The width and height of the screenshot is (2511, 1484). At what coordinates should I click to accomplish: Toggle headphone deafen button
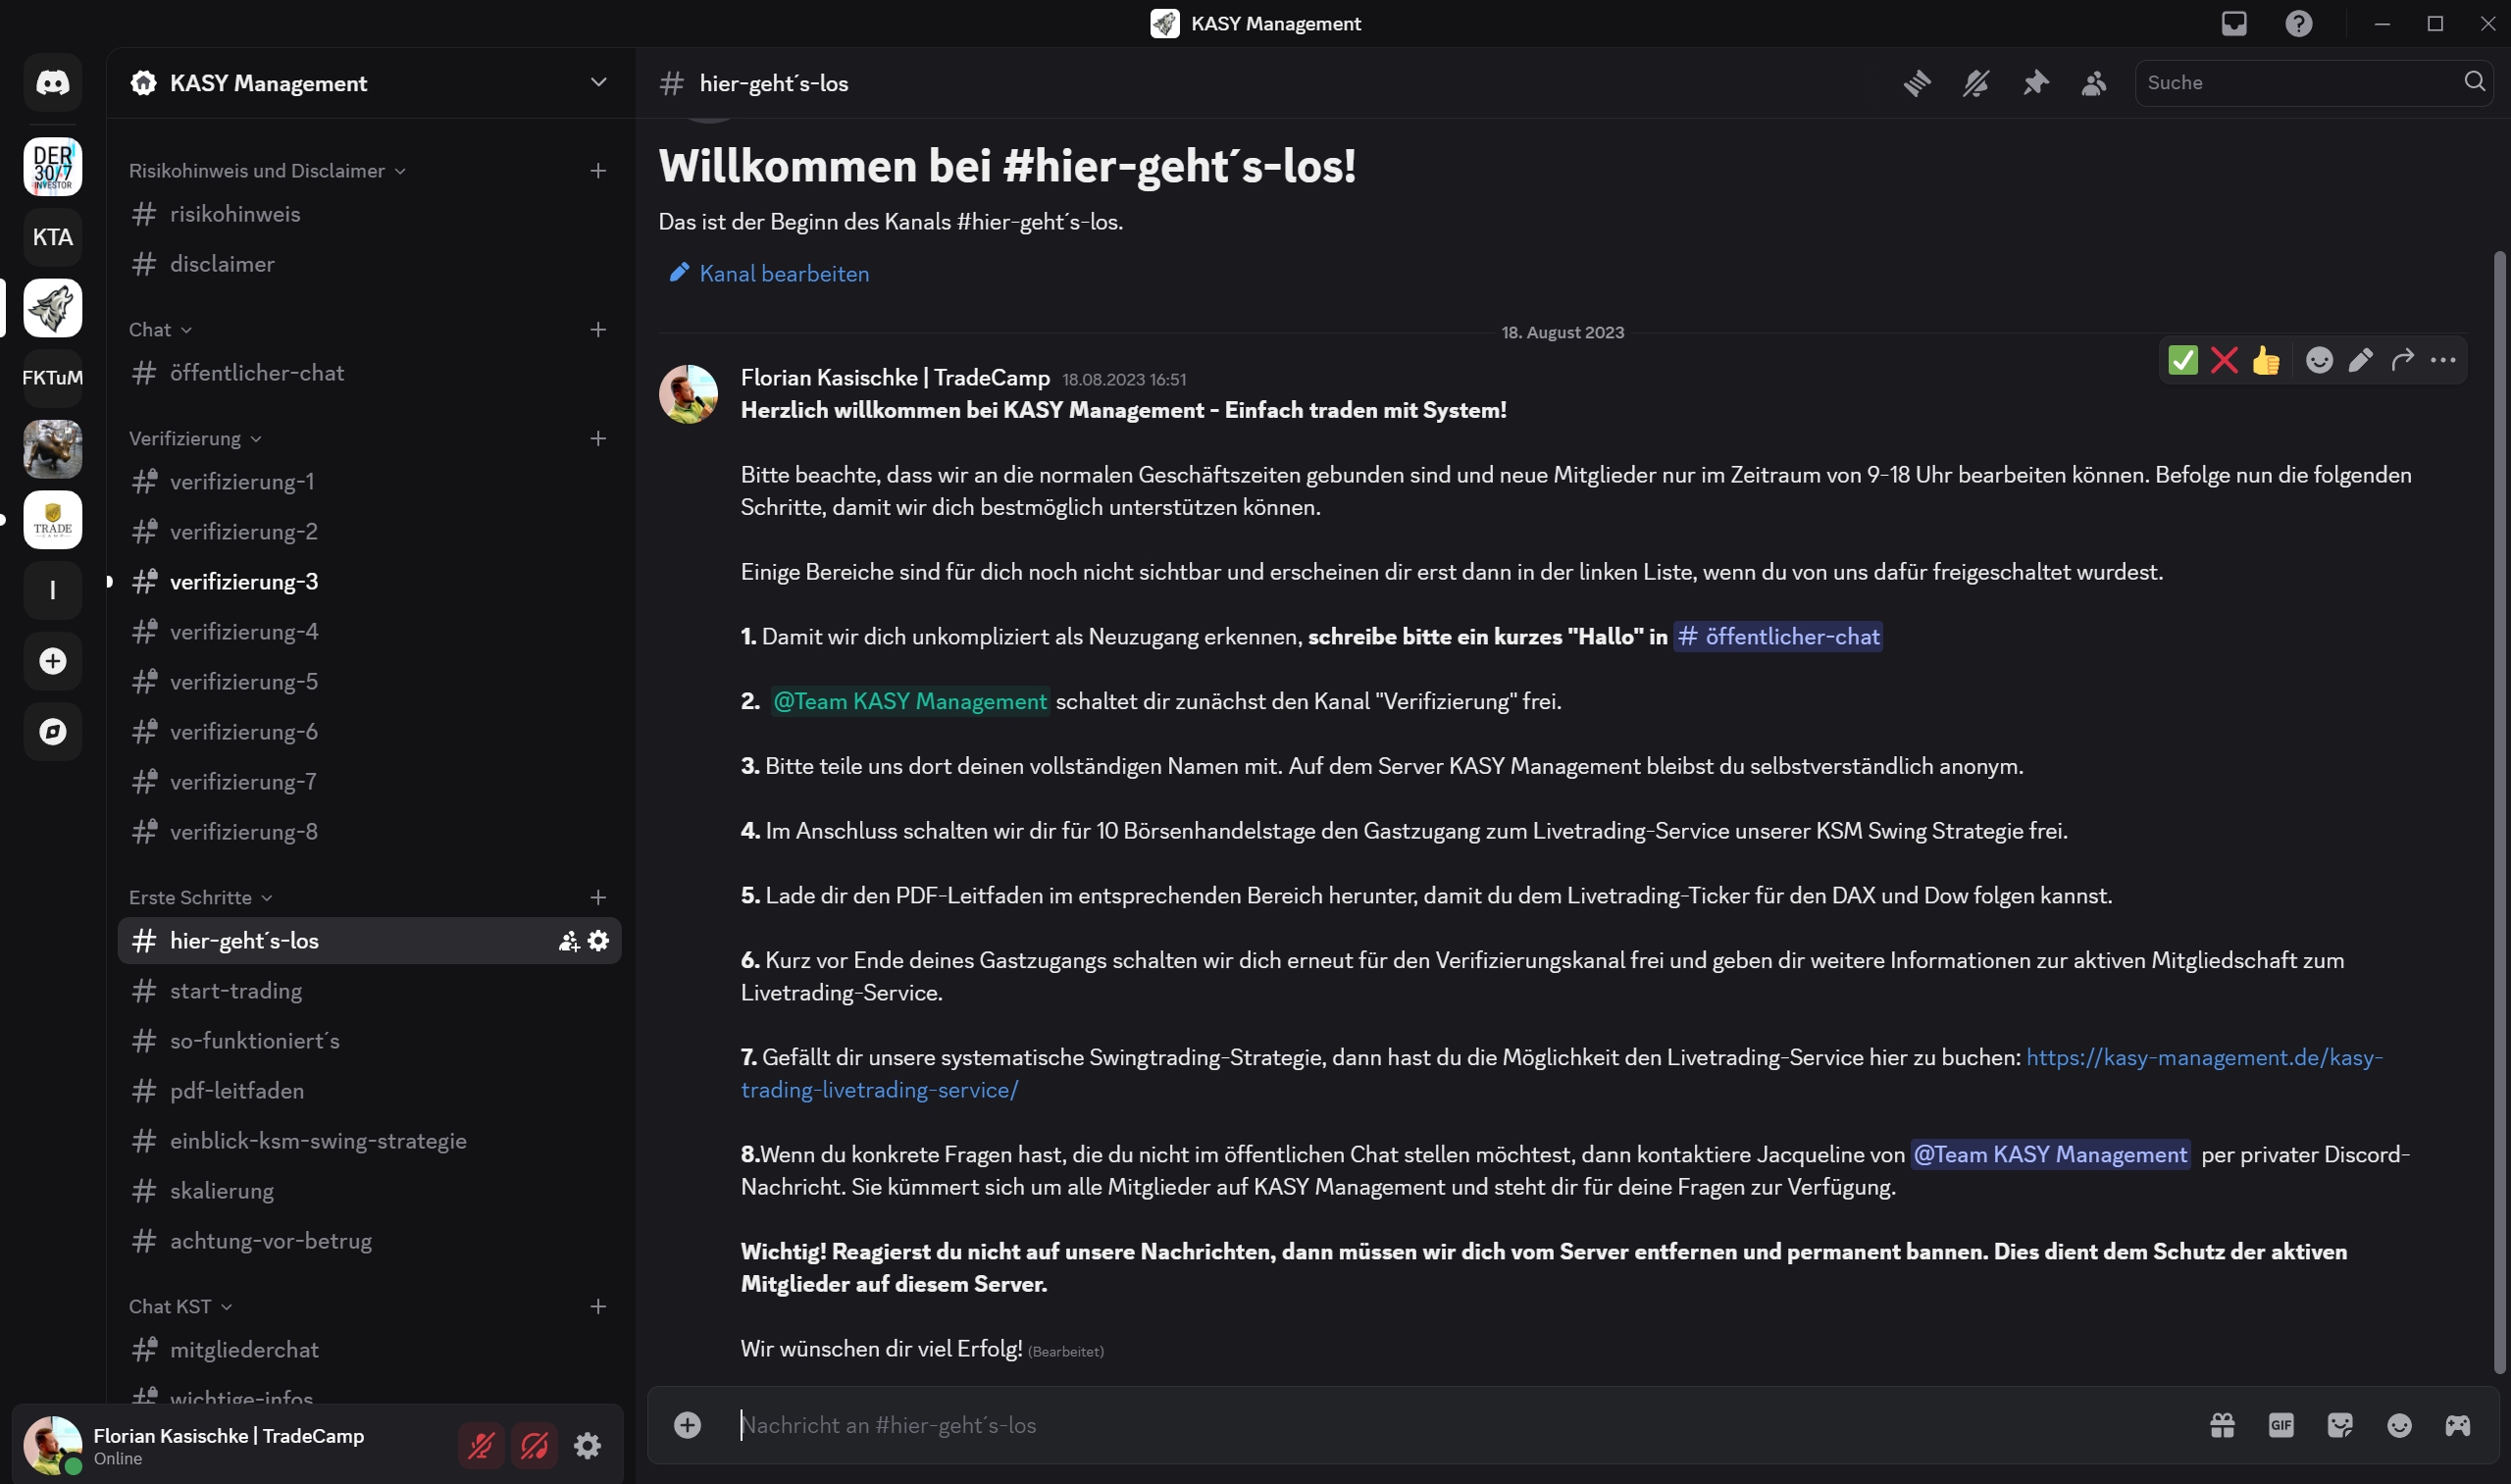(534, 1446)
